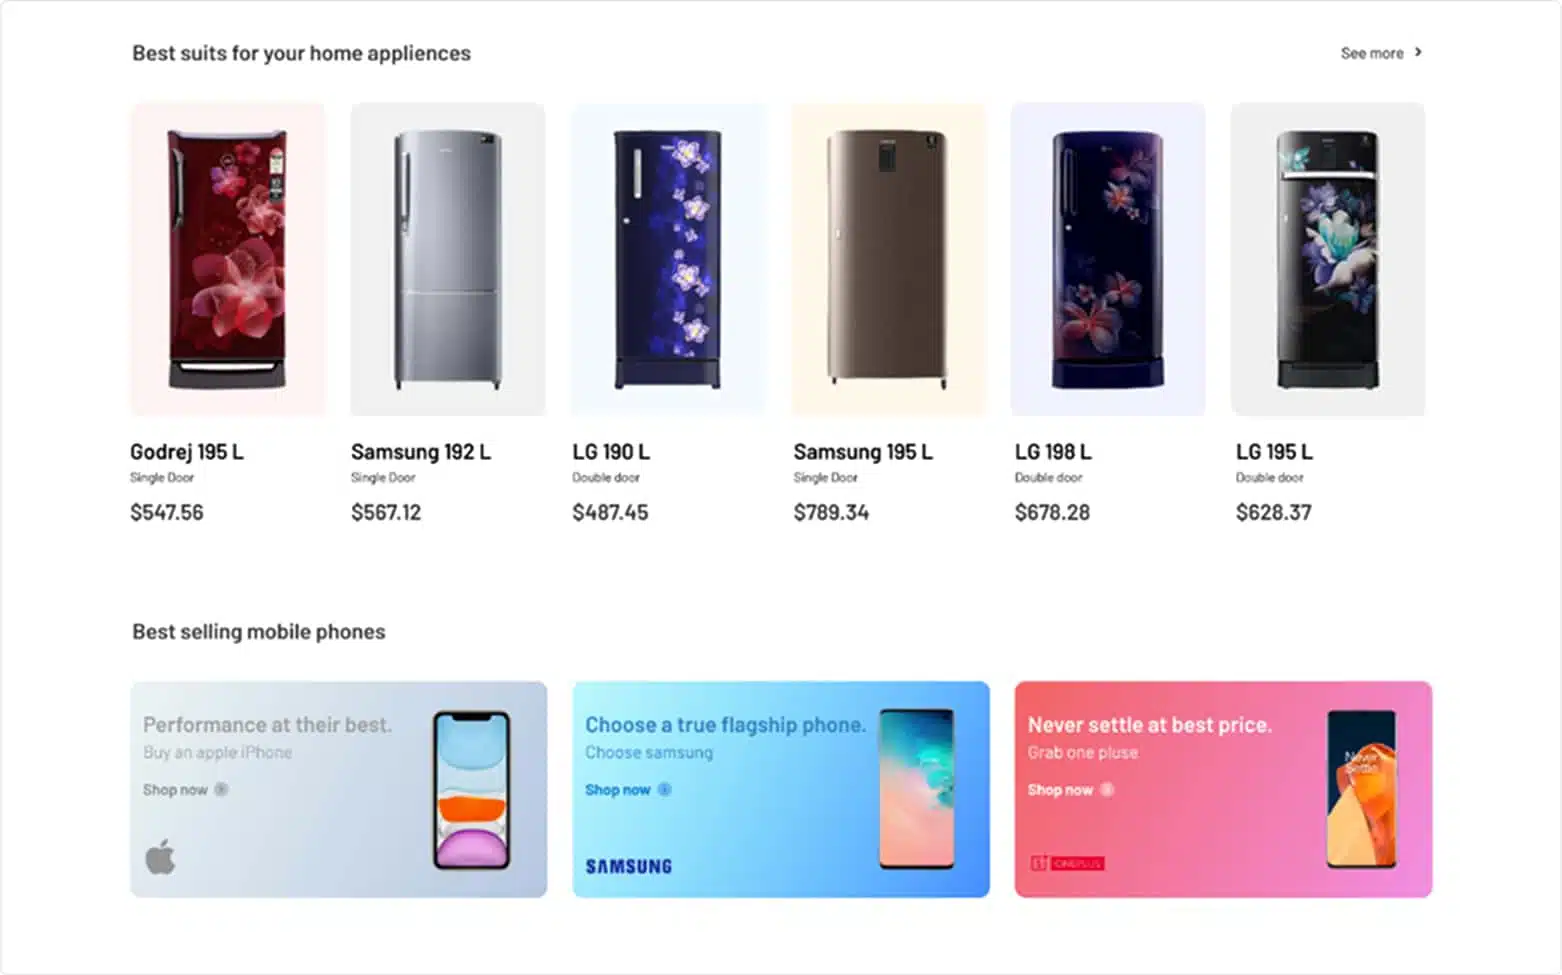Open the LG 198 L floral fridge image
1562x975 pixels.
[1108, 258]
